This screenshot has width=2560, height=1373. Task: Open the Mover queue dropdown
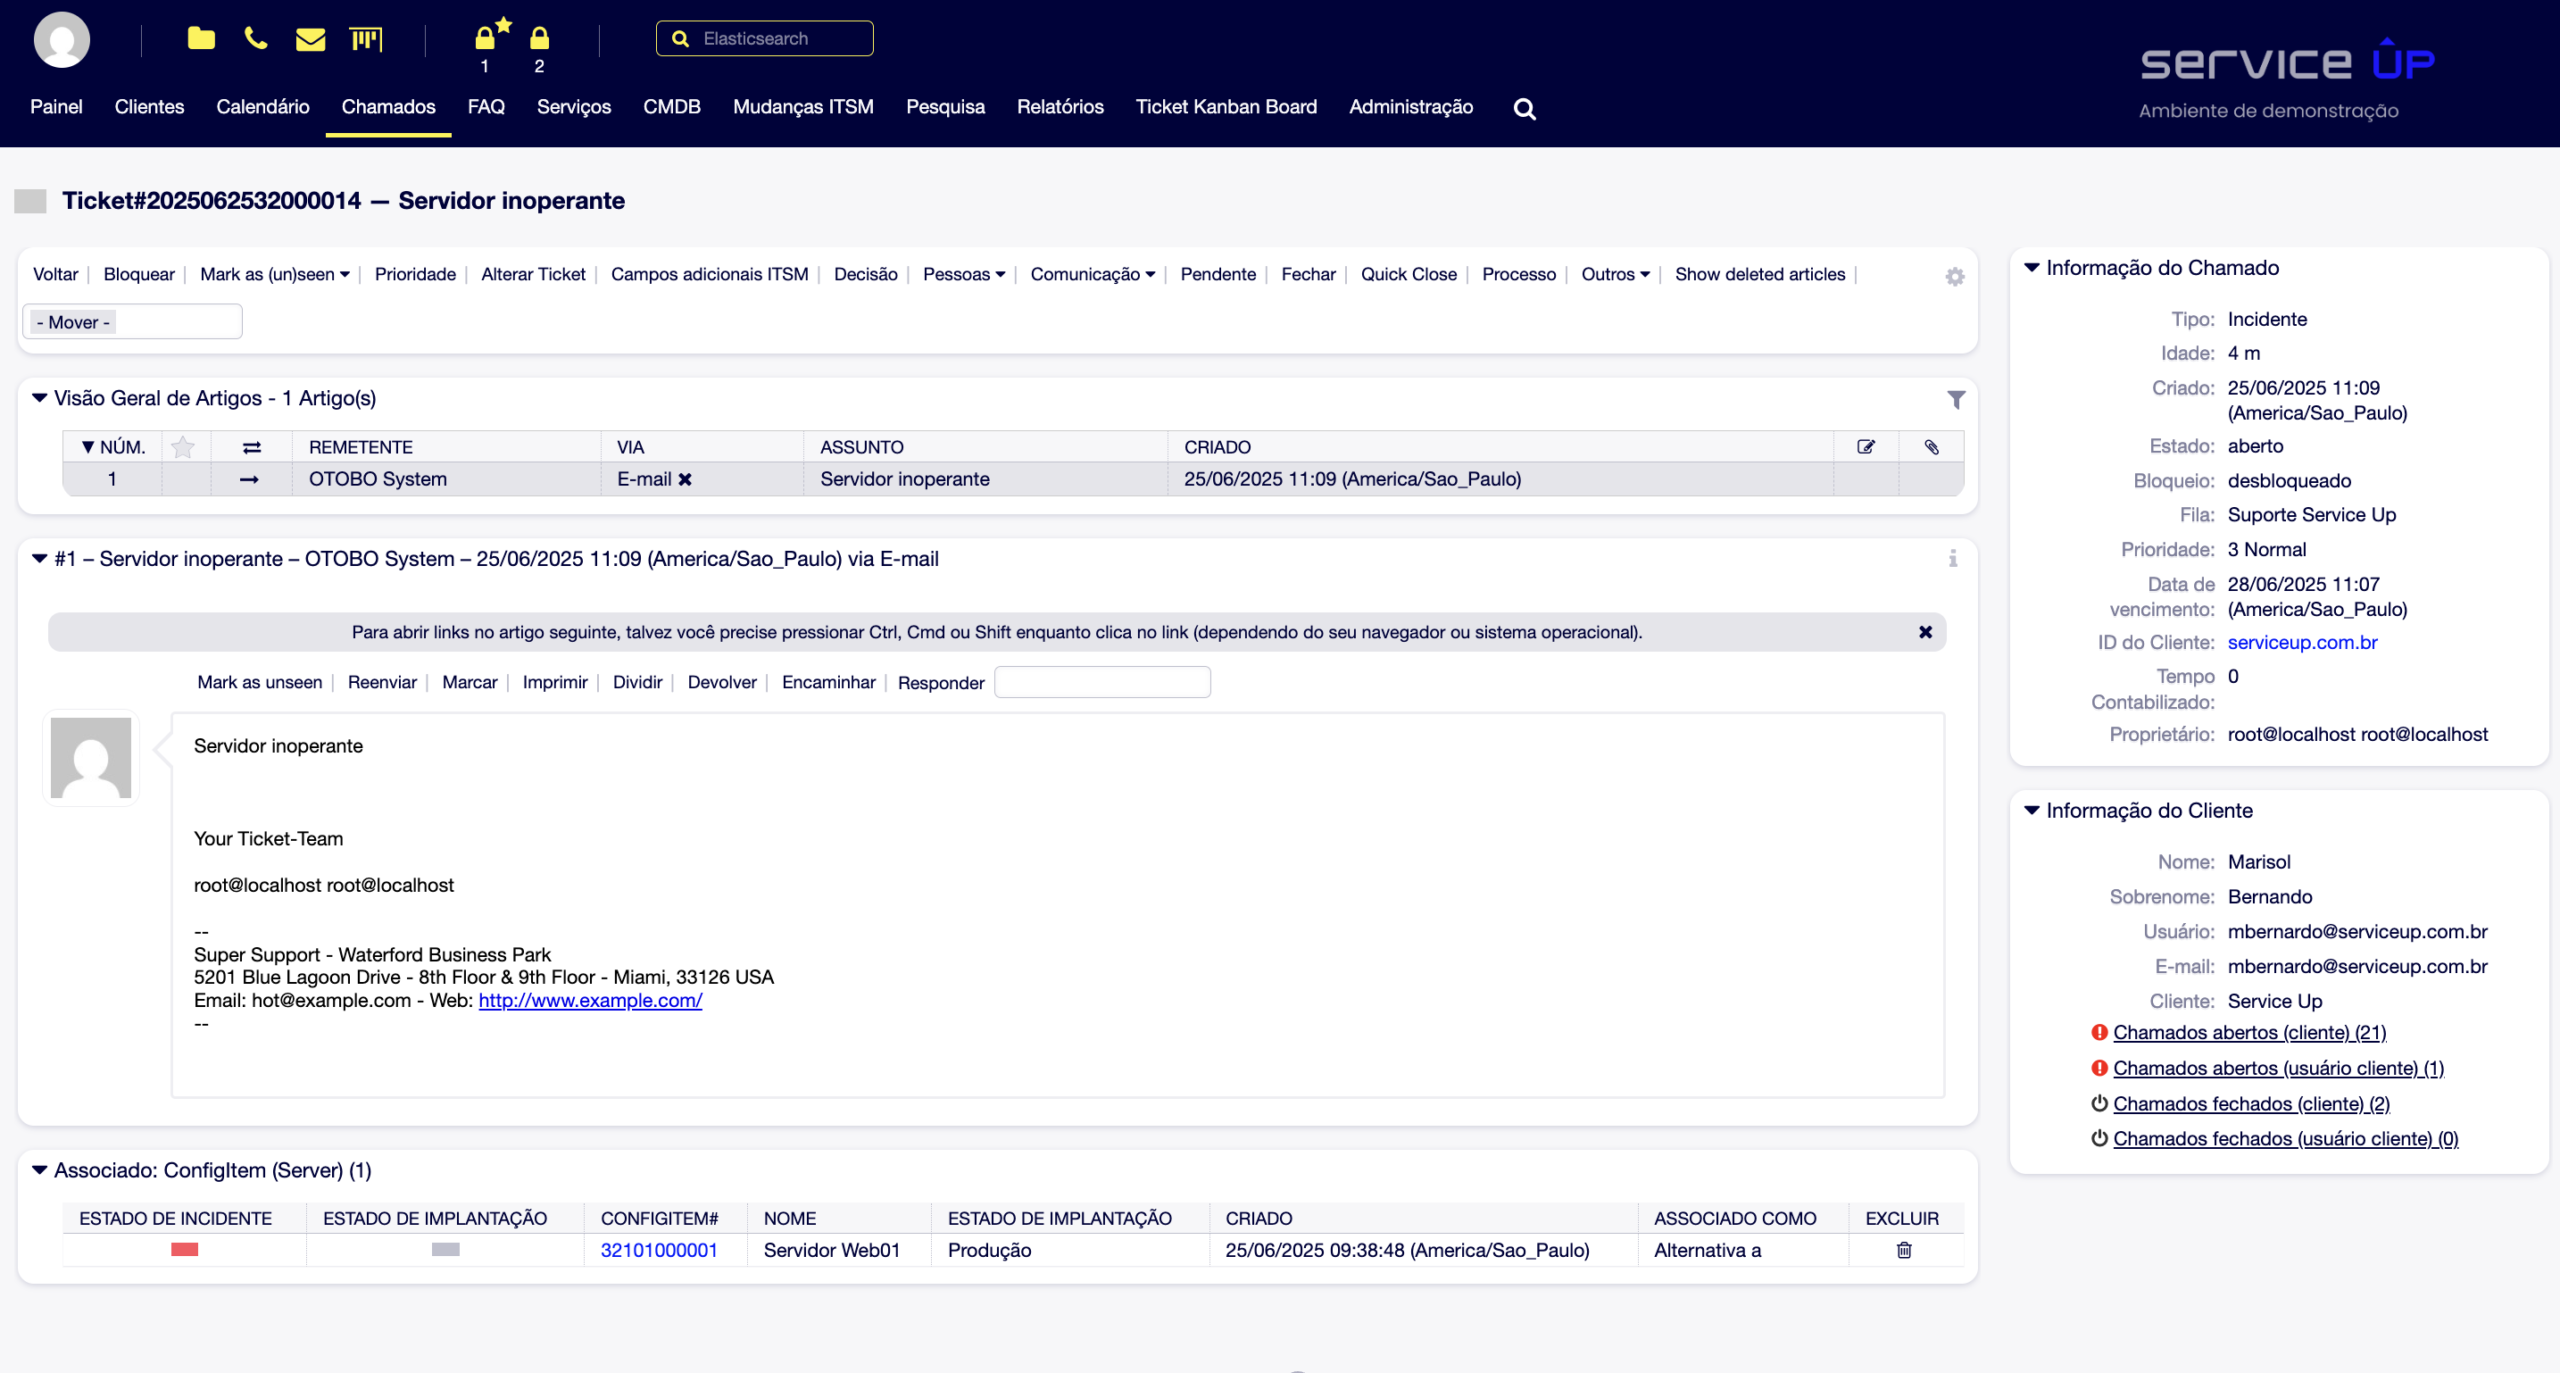[x=132, y=322]
